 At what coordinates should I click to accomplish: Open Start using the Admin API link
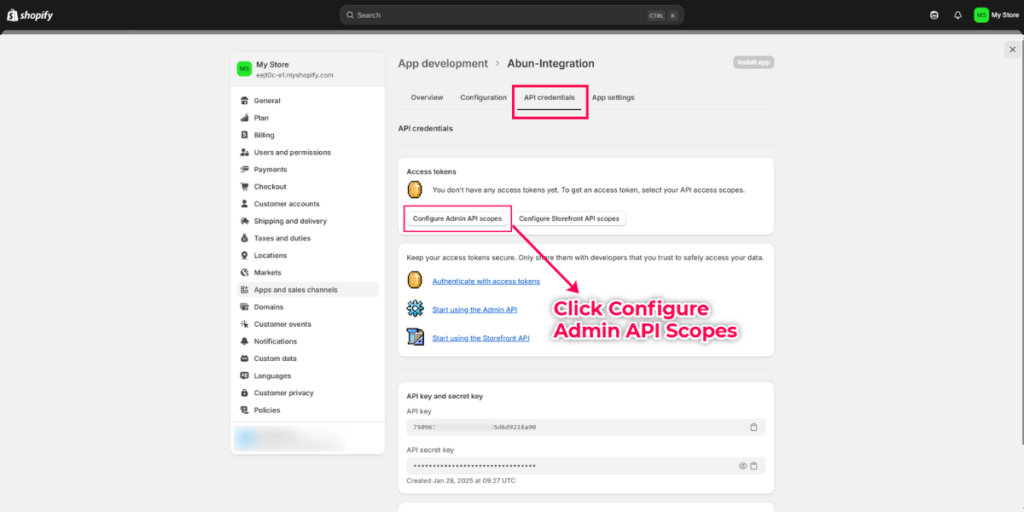[x=475, y=310]
